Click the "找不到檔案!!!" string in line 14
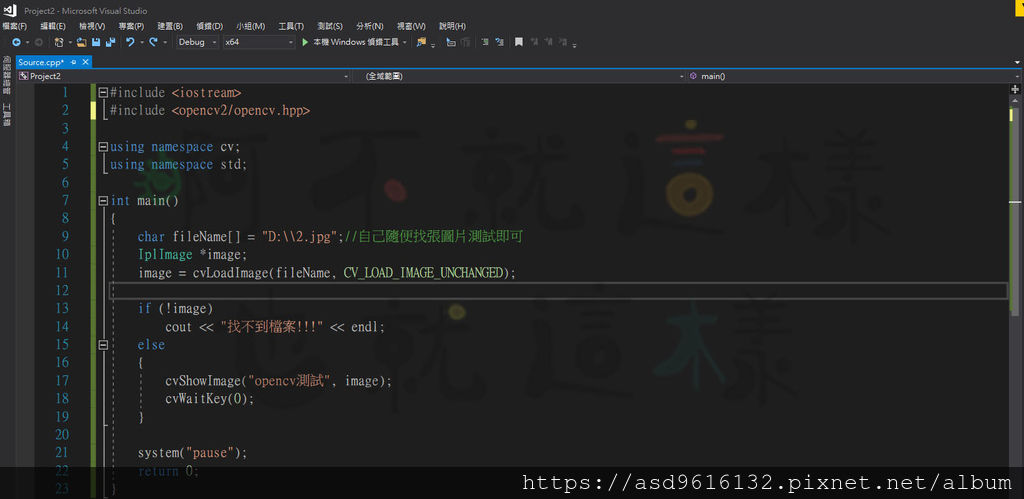Image resolution: width=1024 pixels, height=499 pixels. [272, 327]
